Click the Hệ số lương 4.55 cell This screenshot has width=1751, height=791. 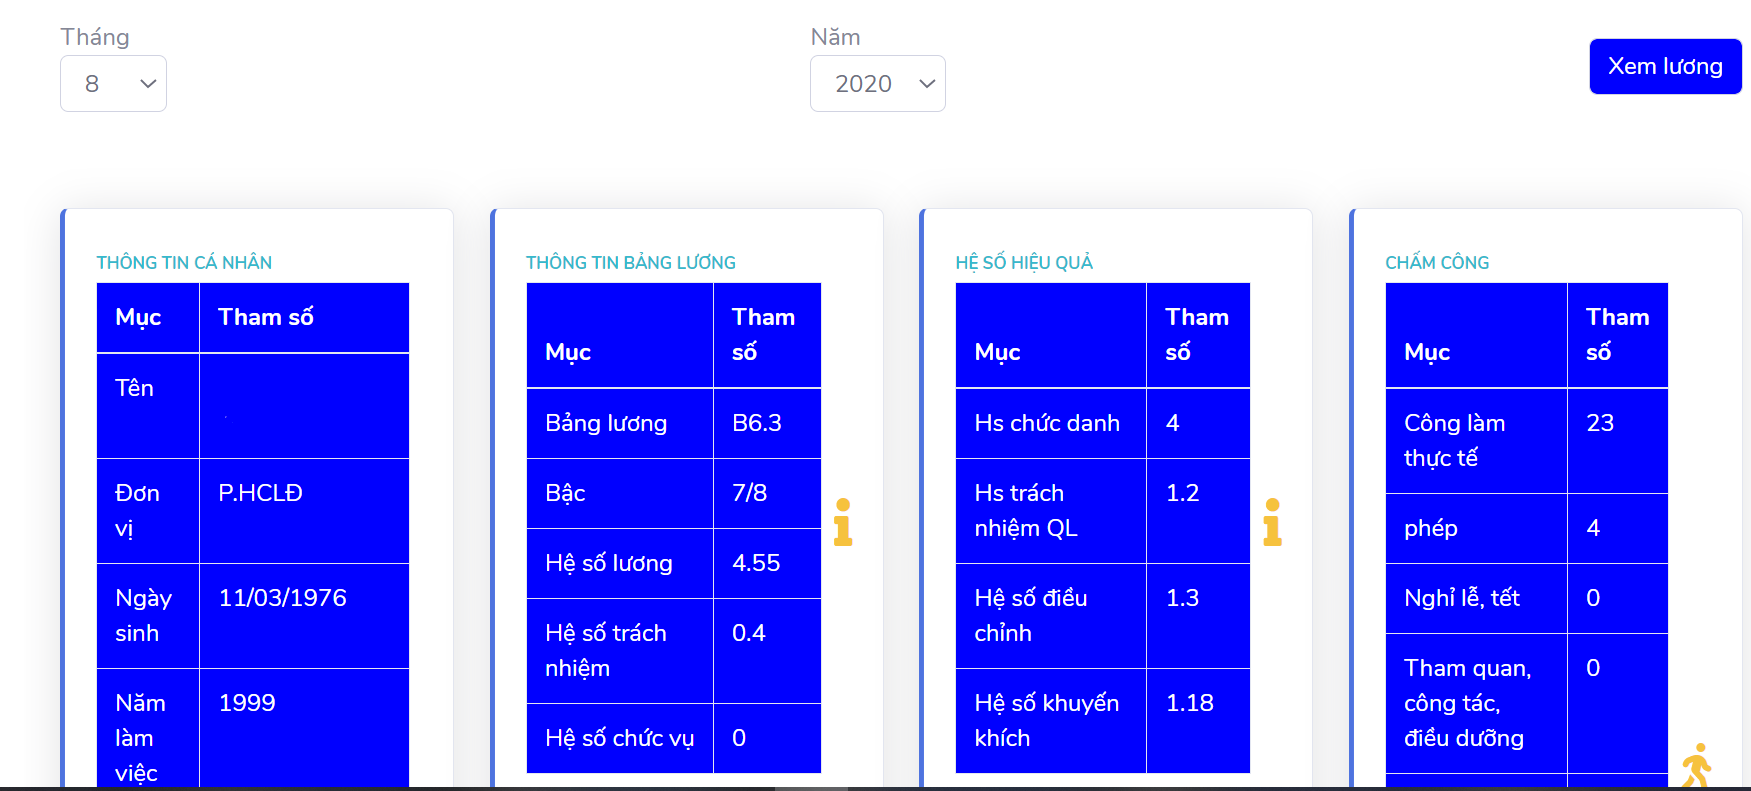pos(767,563)
